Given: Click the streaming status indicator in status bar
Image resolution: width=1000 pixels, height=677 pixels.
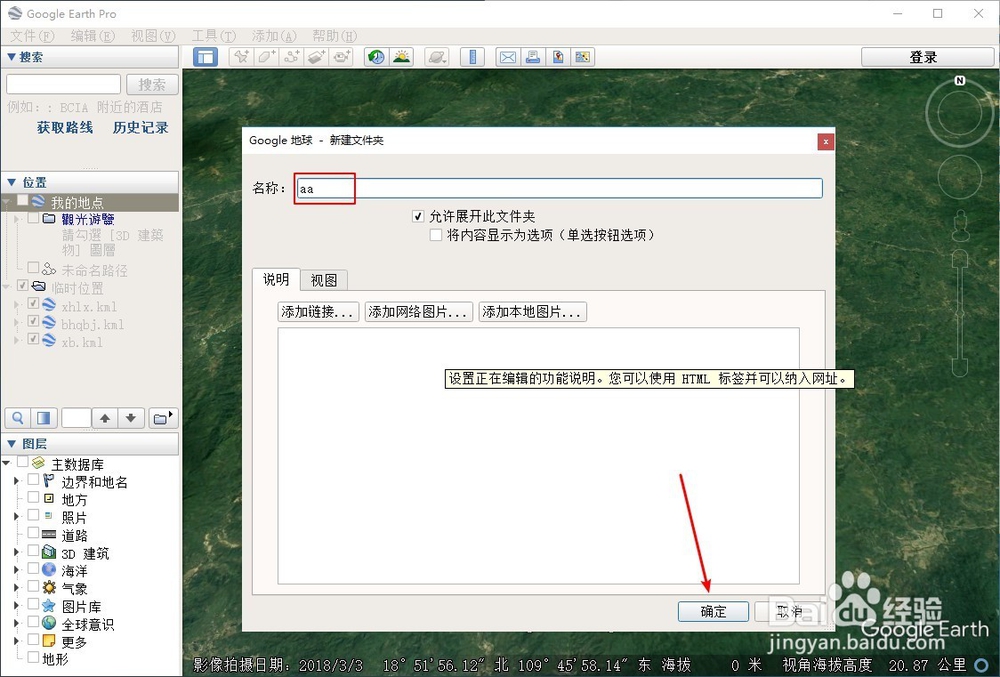Looking at the screenshot, I should pos(982,665).
